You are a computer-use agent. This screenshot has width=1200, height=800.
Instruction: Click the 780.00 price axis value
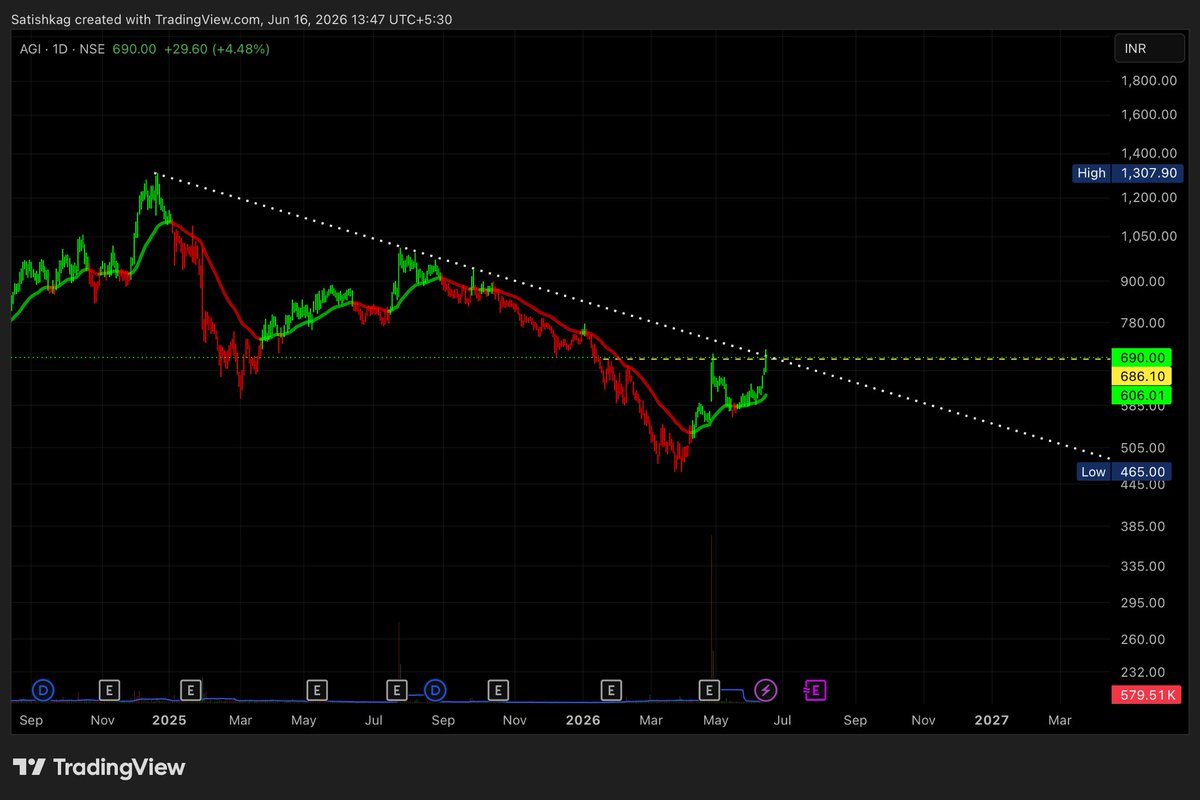coord(1142,323)
